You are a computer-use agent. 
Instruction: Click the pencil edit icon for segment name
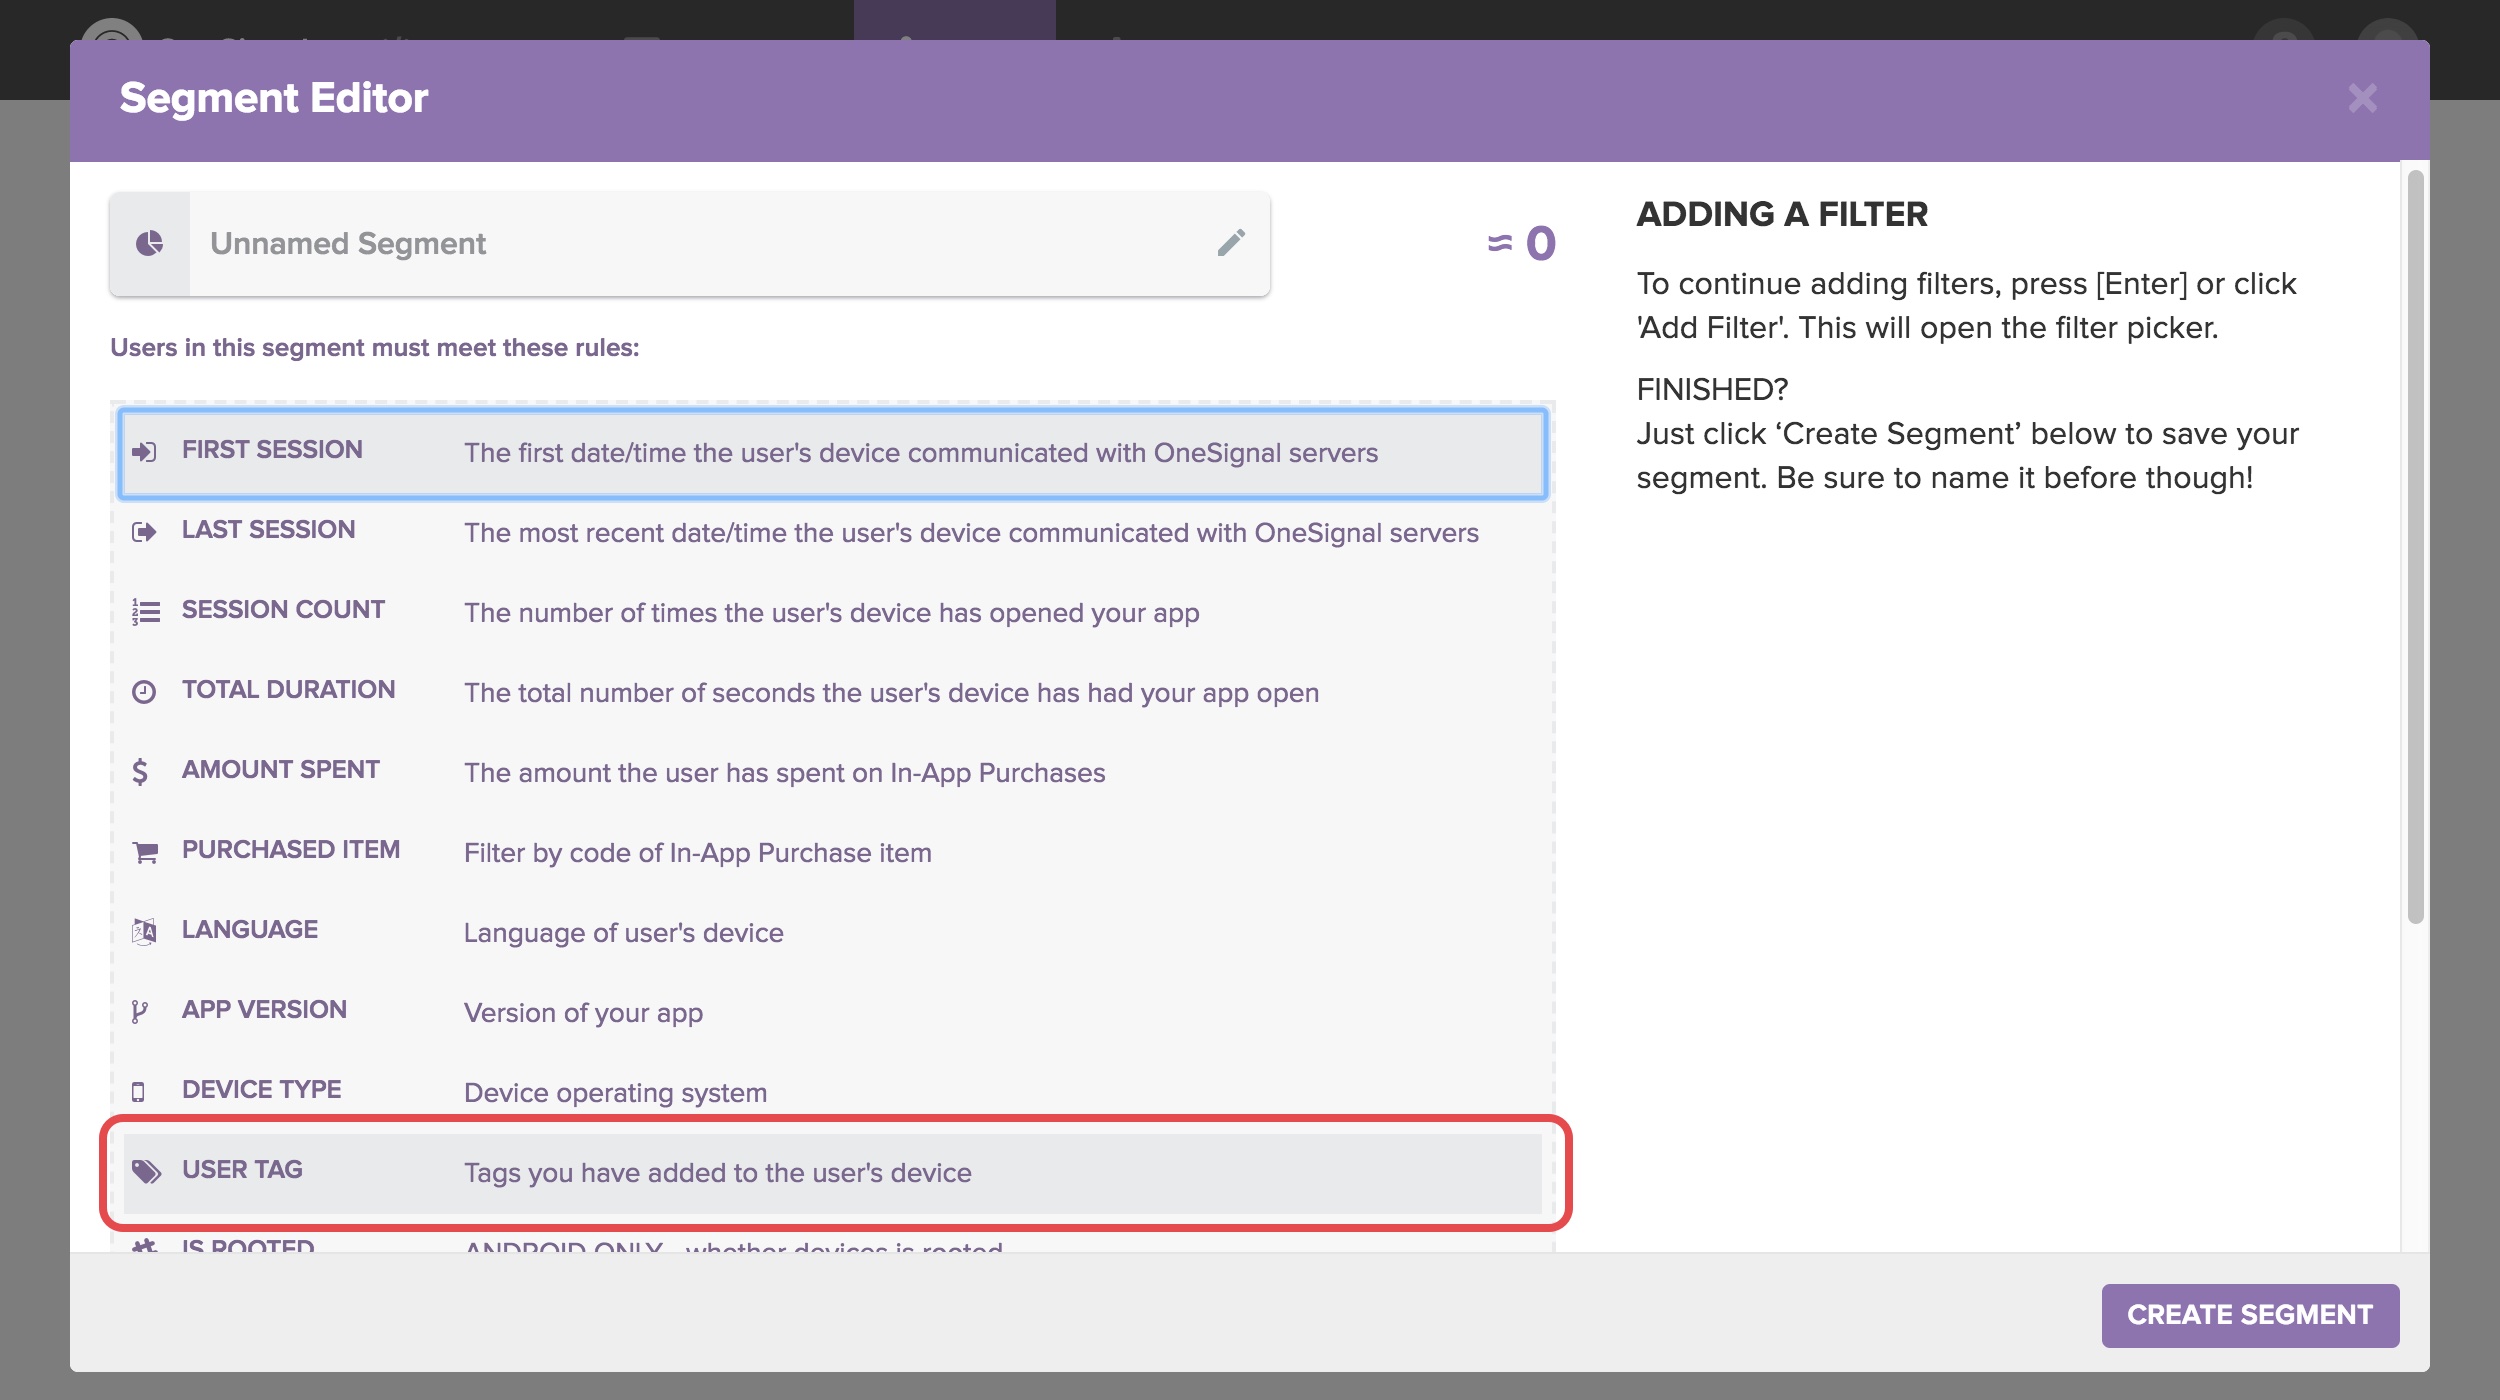point(1231,243)
